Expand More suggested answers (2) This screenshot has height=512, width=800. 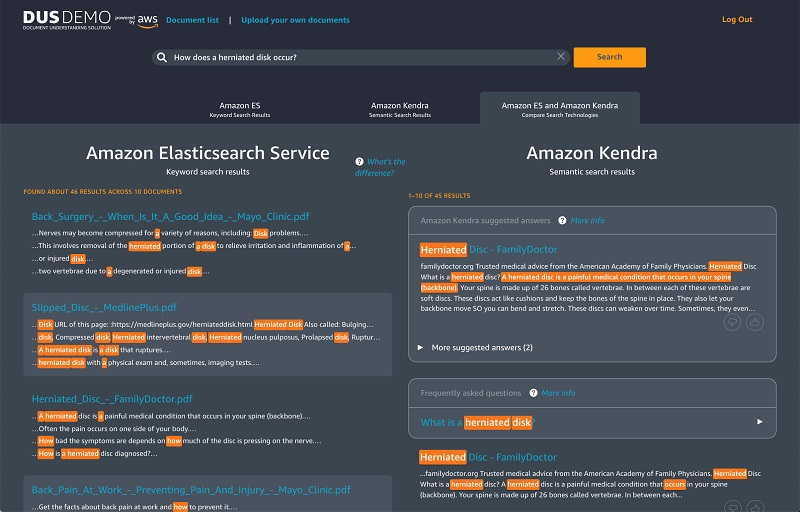[x=476, y=347]
